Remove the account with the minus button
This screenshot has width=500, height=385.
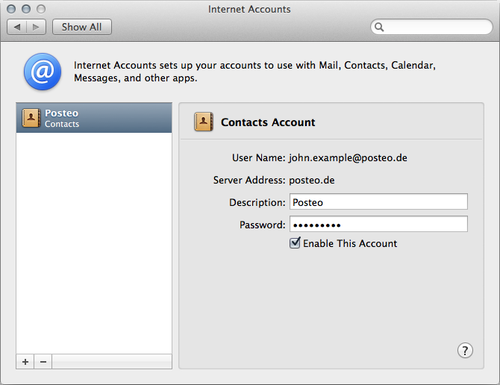tap(43, 362)
